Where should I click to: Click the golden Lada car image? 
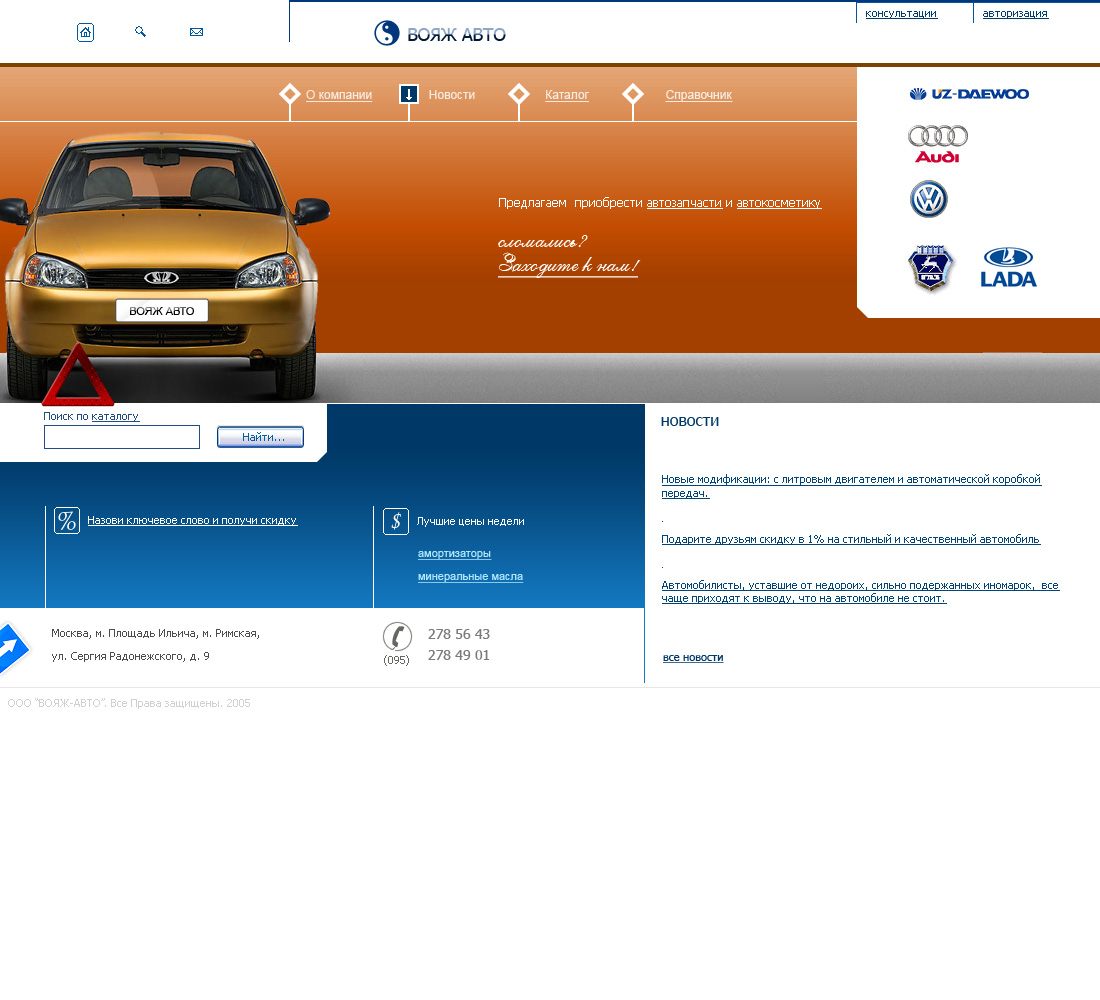click(x=163, y=265)
